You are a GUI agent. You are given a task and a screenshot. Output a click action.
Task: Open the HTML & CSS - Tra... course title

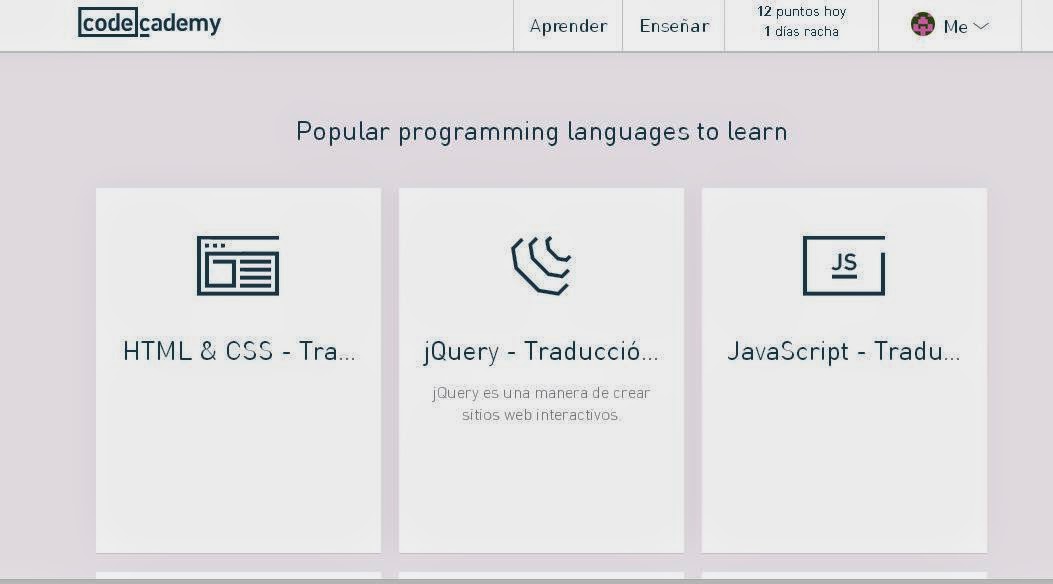click(239, 350)
